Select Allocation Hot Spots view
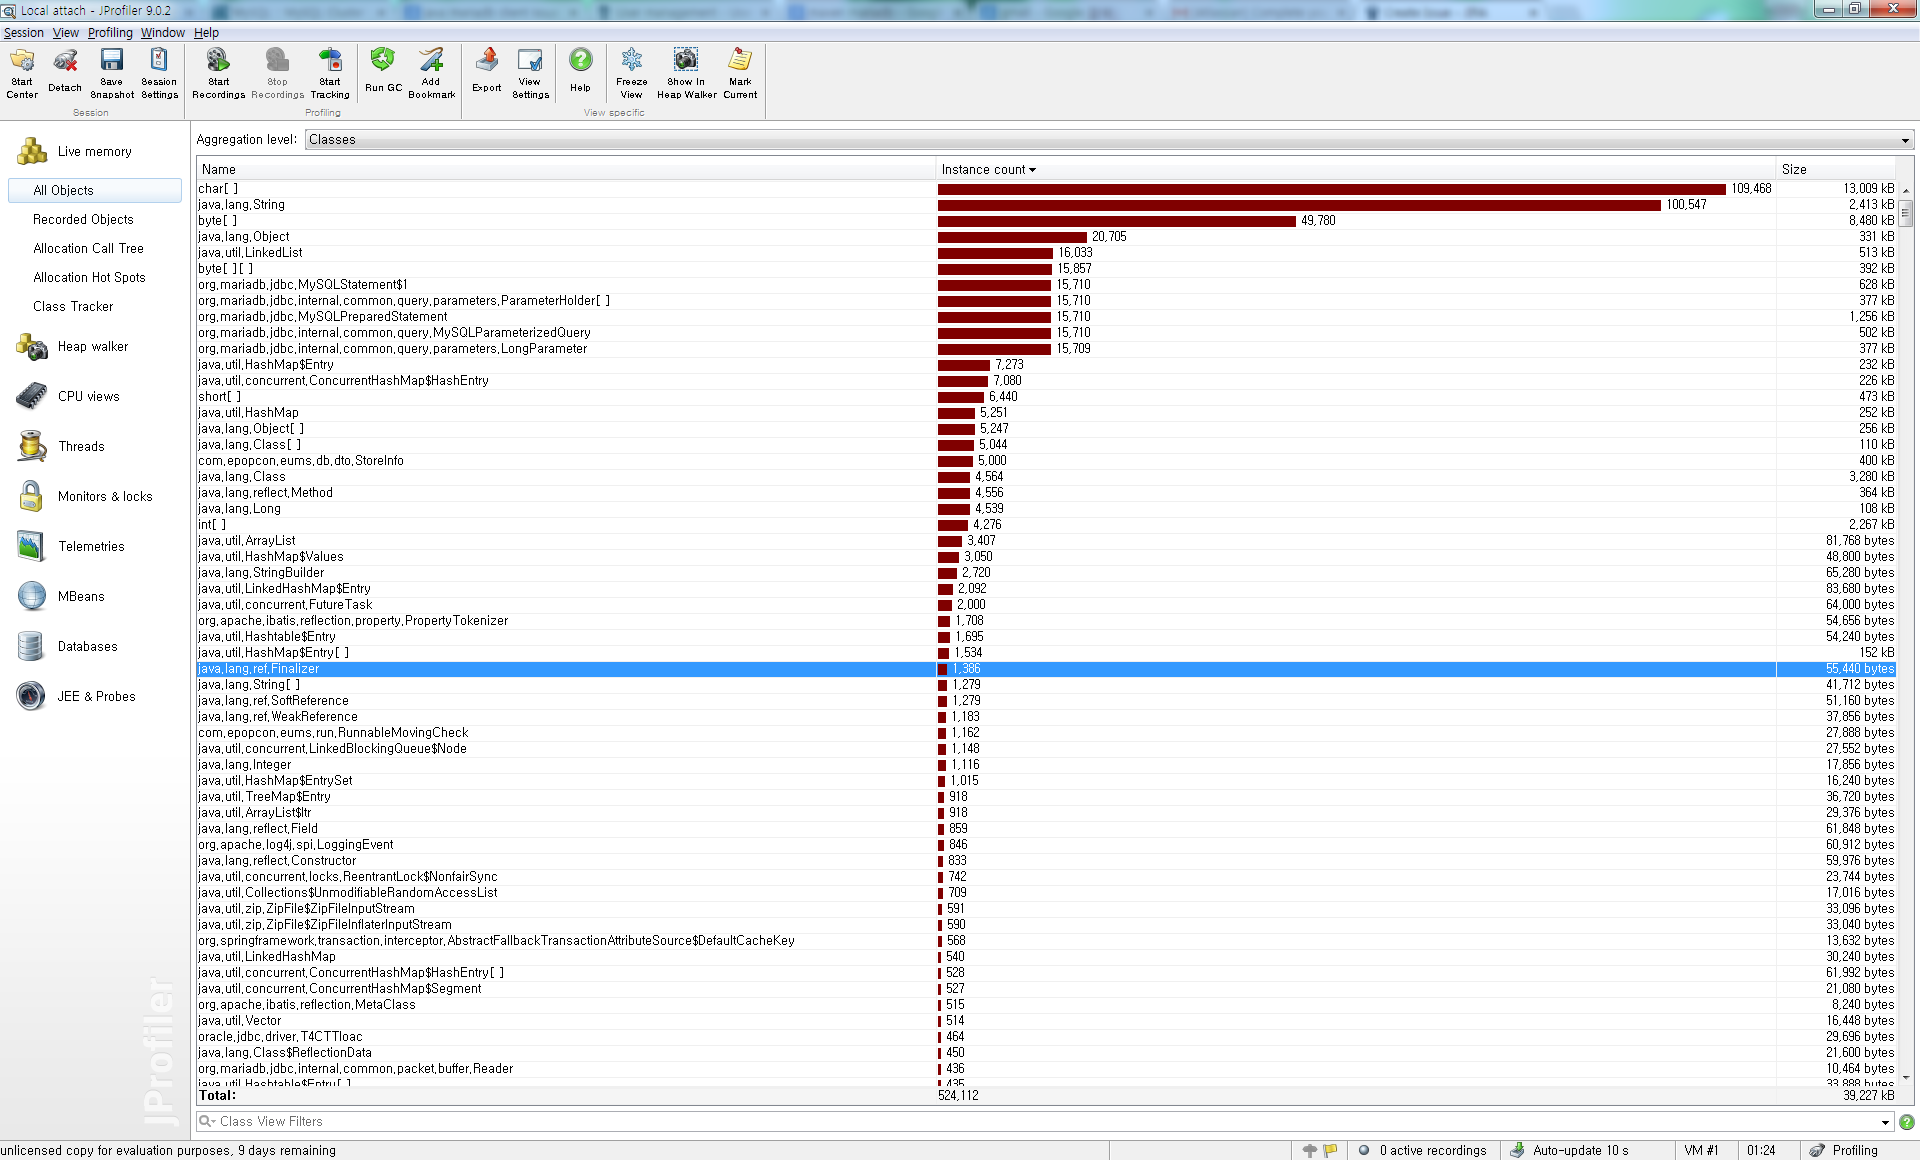 pos(89,278)
